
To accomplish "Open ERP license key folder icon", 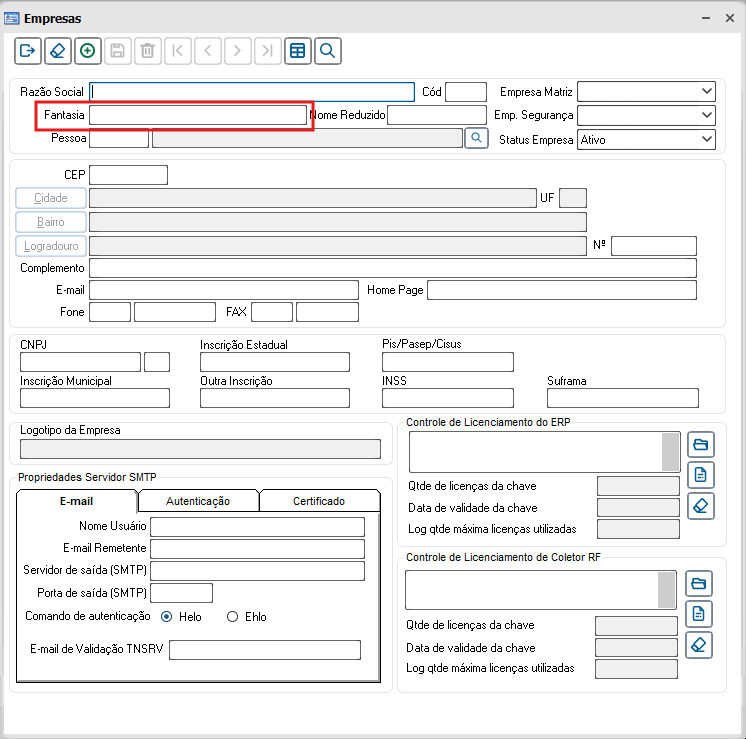I will [700, 444].
